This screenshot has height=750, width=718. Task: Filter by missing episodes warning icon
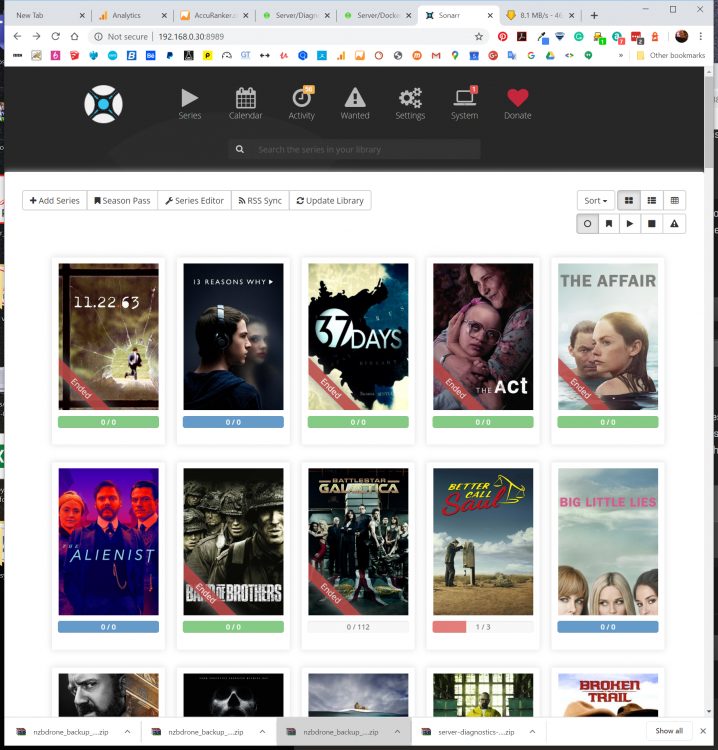pos(674,223)
